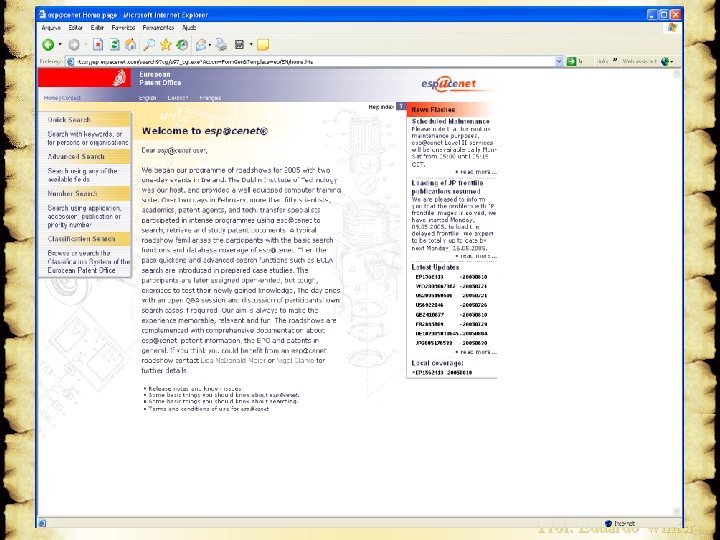Click the gray Forward arrow button
The width and height of the screenshot is (720, 540).
coord(74,45)
